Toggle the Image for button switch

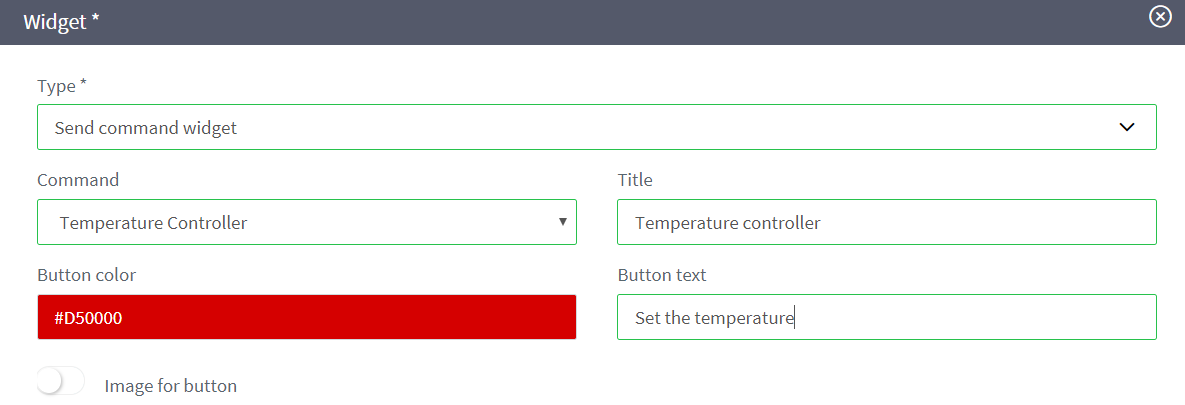[60, 382]
